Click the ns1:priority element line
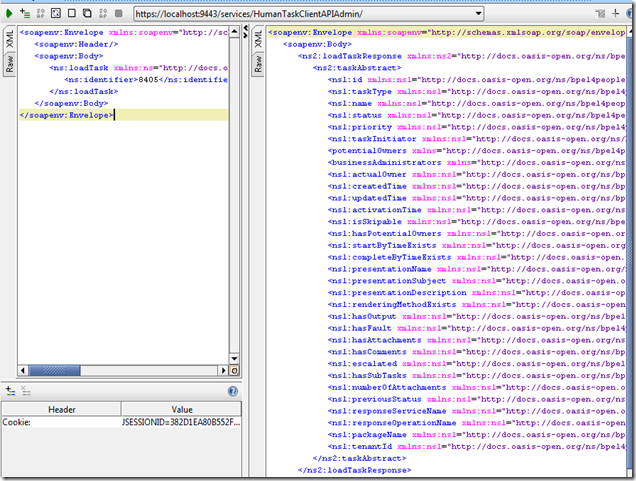Image resolution: width=636 pixels, height=481 pixels. tap(476, 127)
